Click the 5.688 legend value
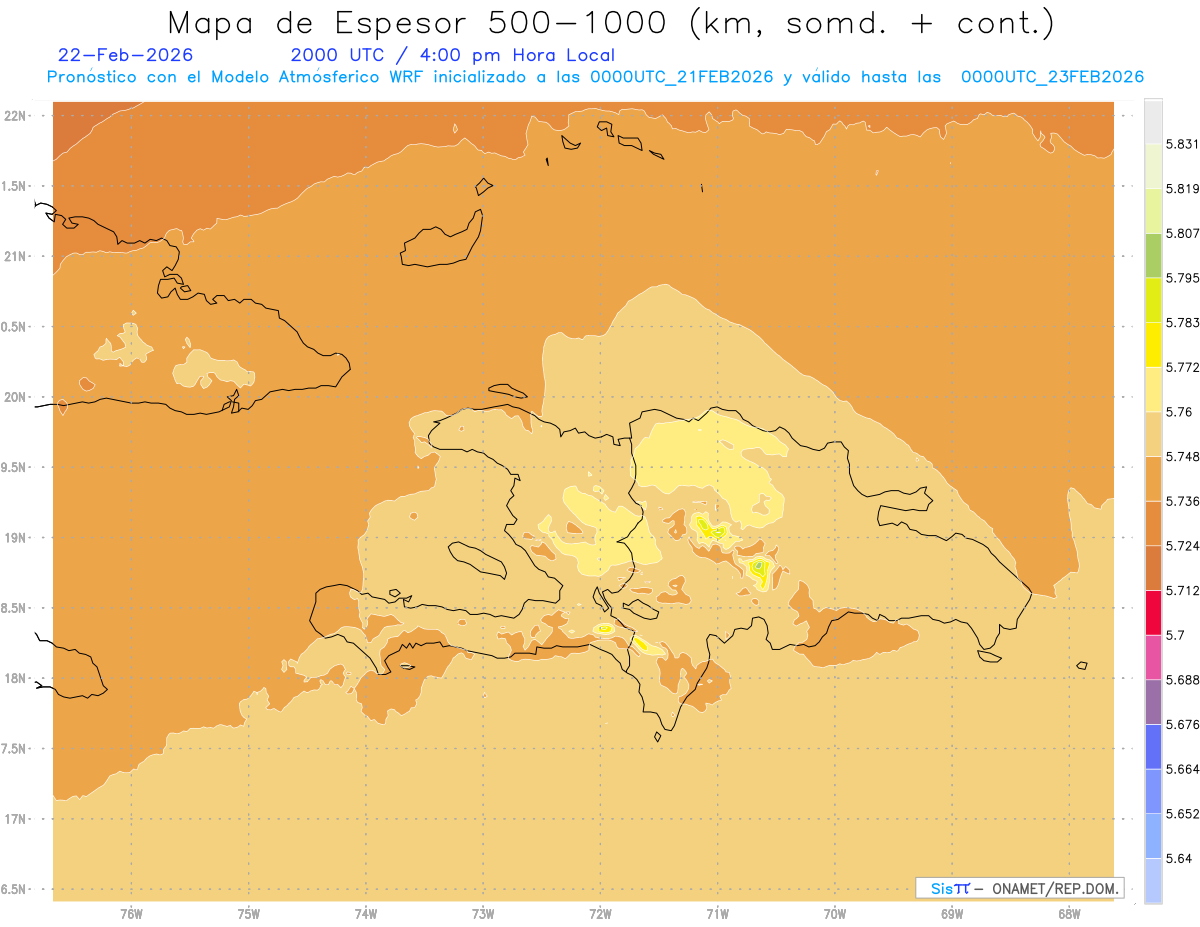The height and width of the screenshot is (927, 1200). (x=1182, y=680)
